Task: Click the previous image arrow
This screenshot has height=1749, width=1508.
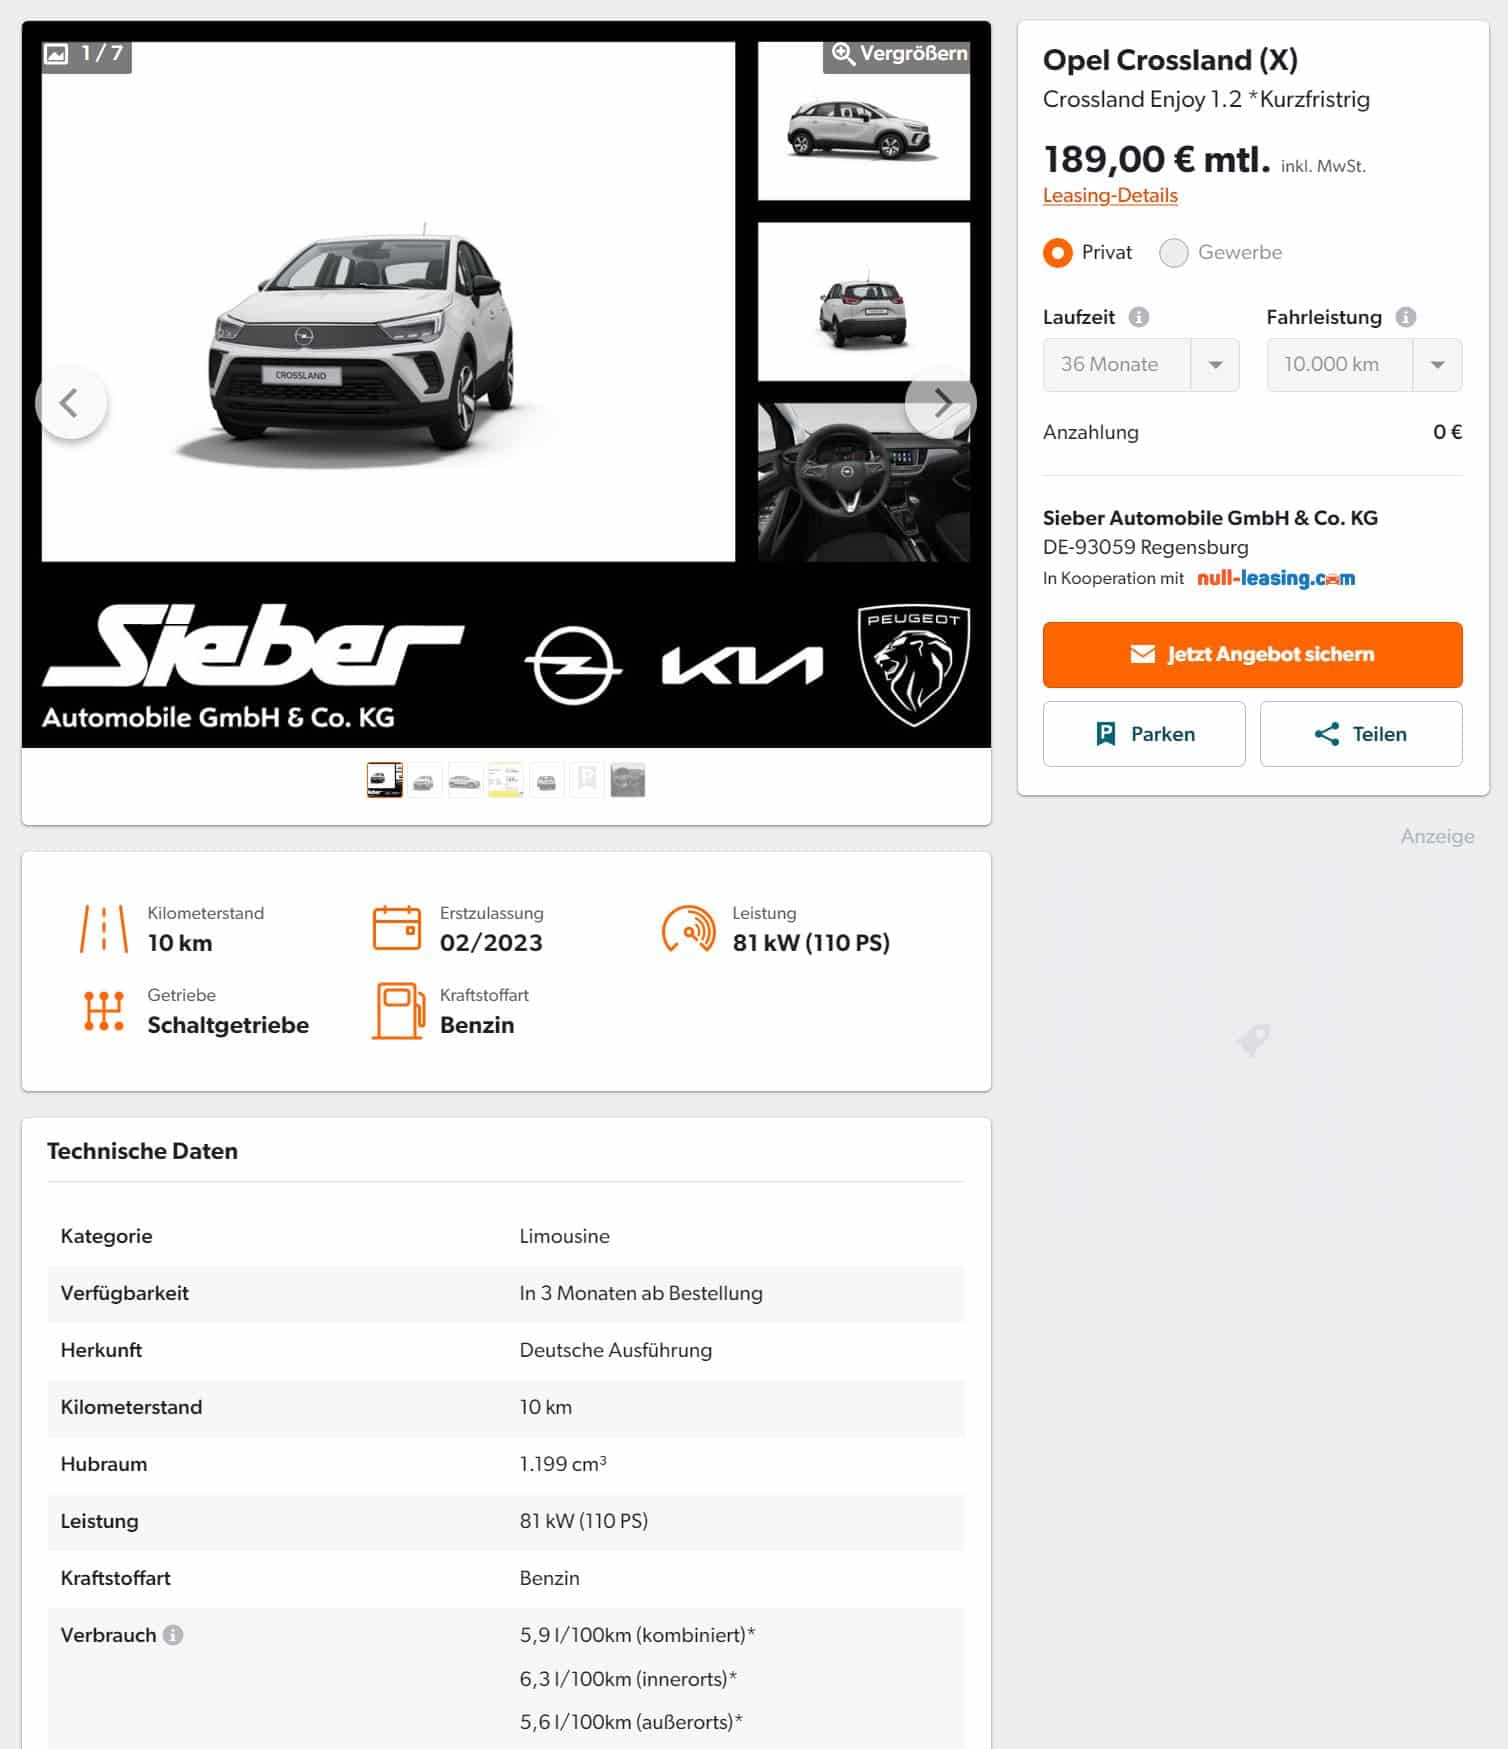Action: point(71,403)
